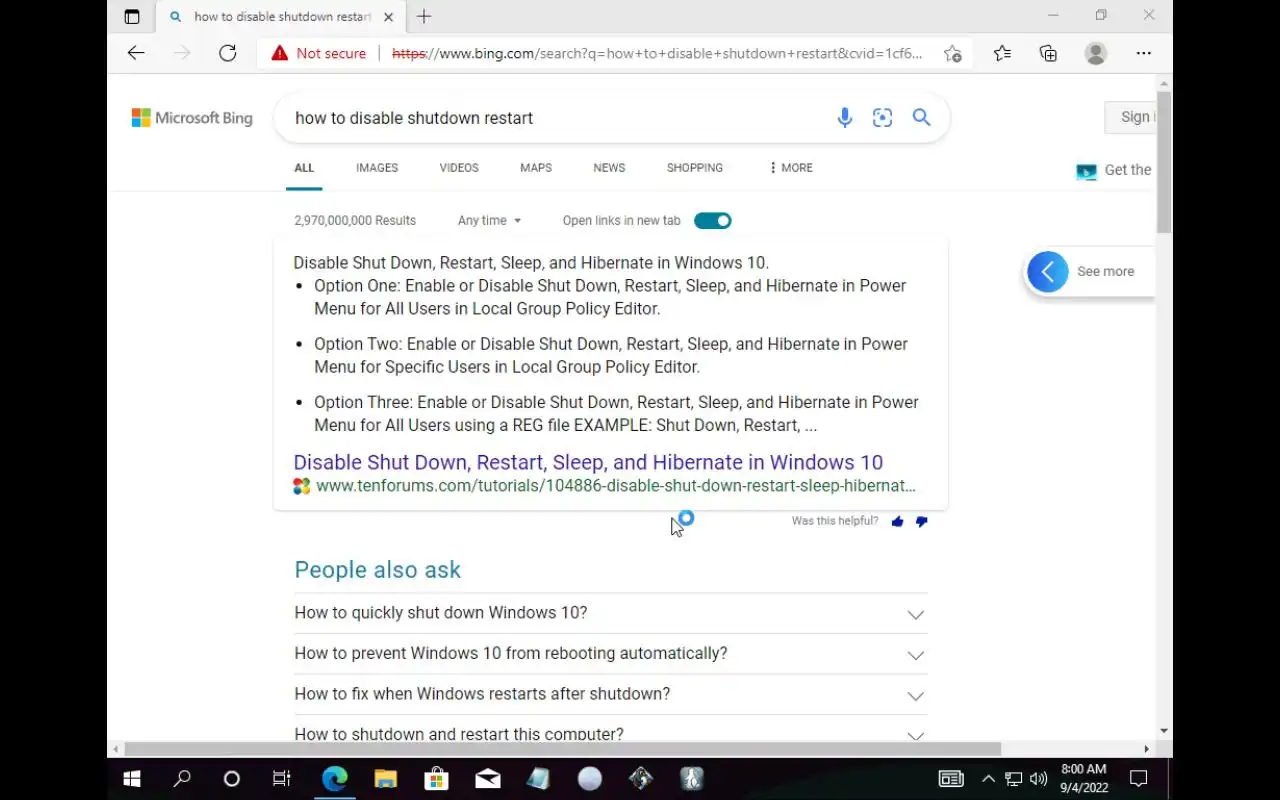Submit search with magnifier icon

coord(921,118)
